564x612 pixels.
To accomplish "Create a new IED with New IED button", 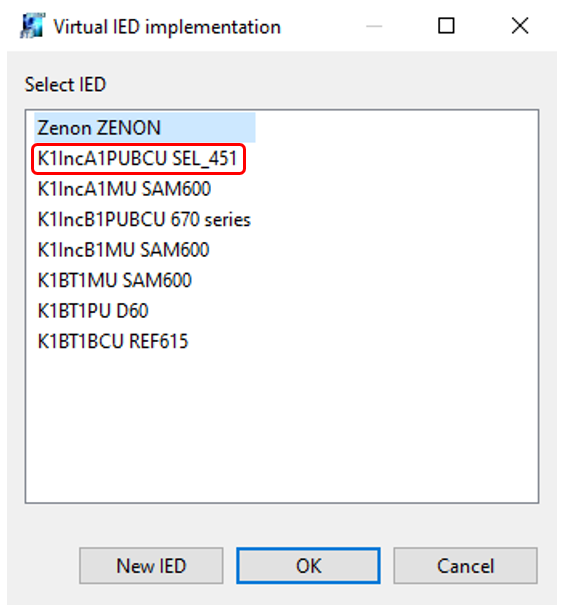I will click(151, 566).
